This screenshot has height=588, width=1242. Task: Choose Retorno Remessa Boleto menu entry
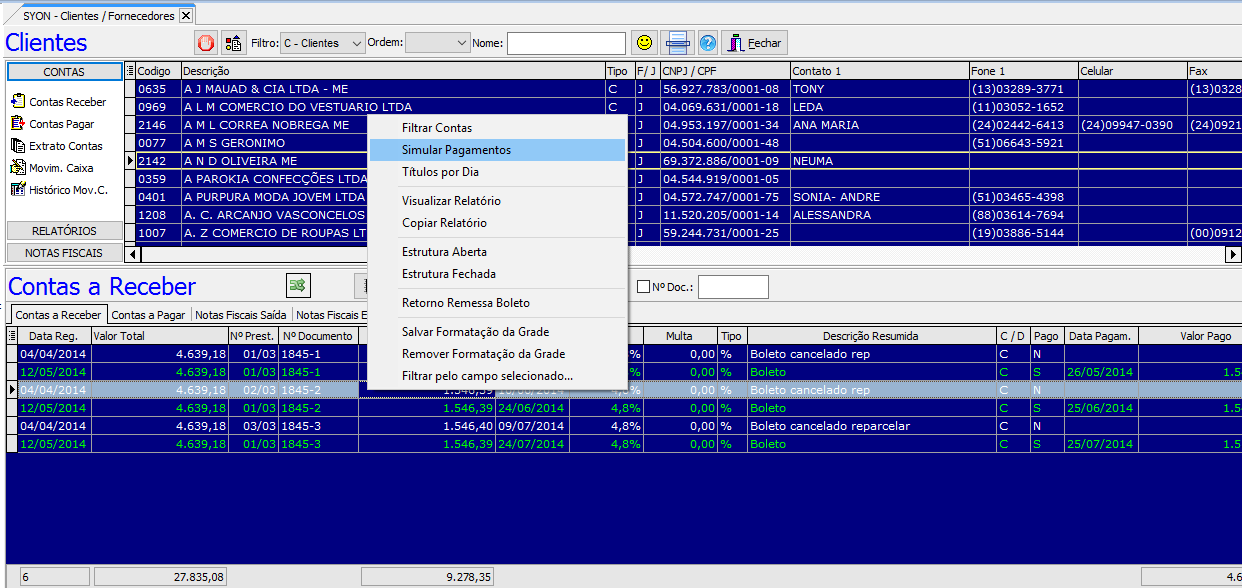[x=465, y=303]
